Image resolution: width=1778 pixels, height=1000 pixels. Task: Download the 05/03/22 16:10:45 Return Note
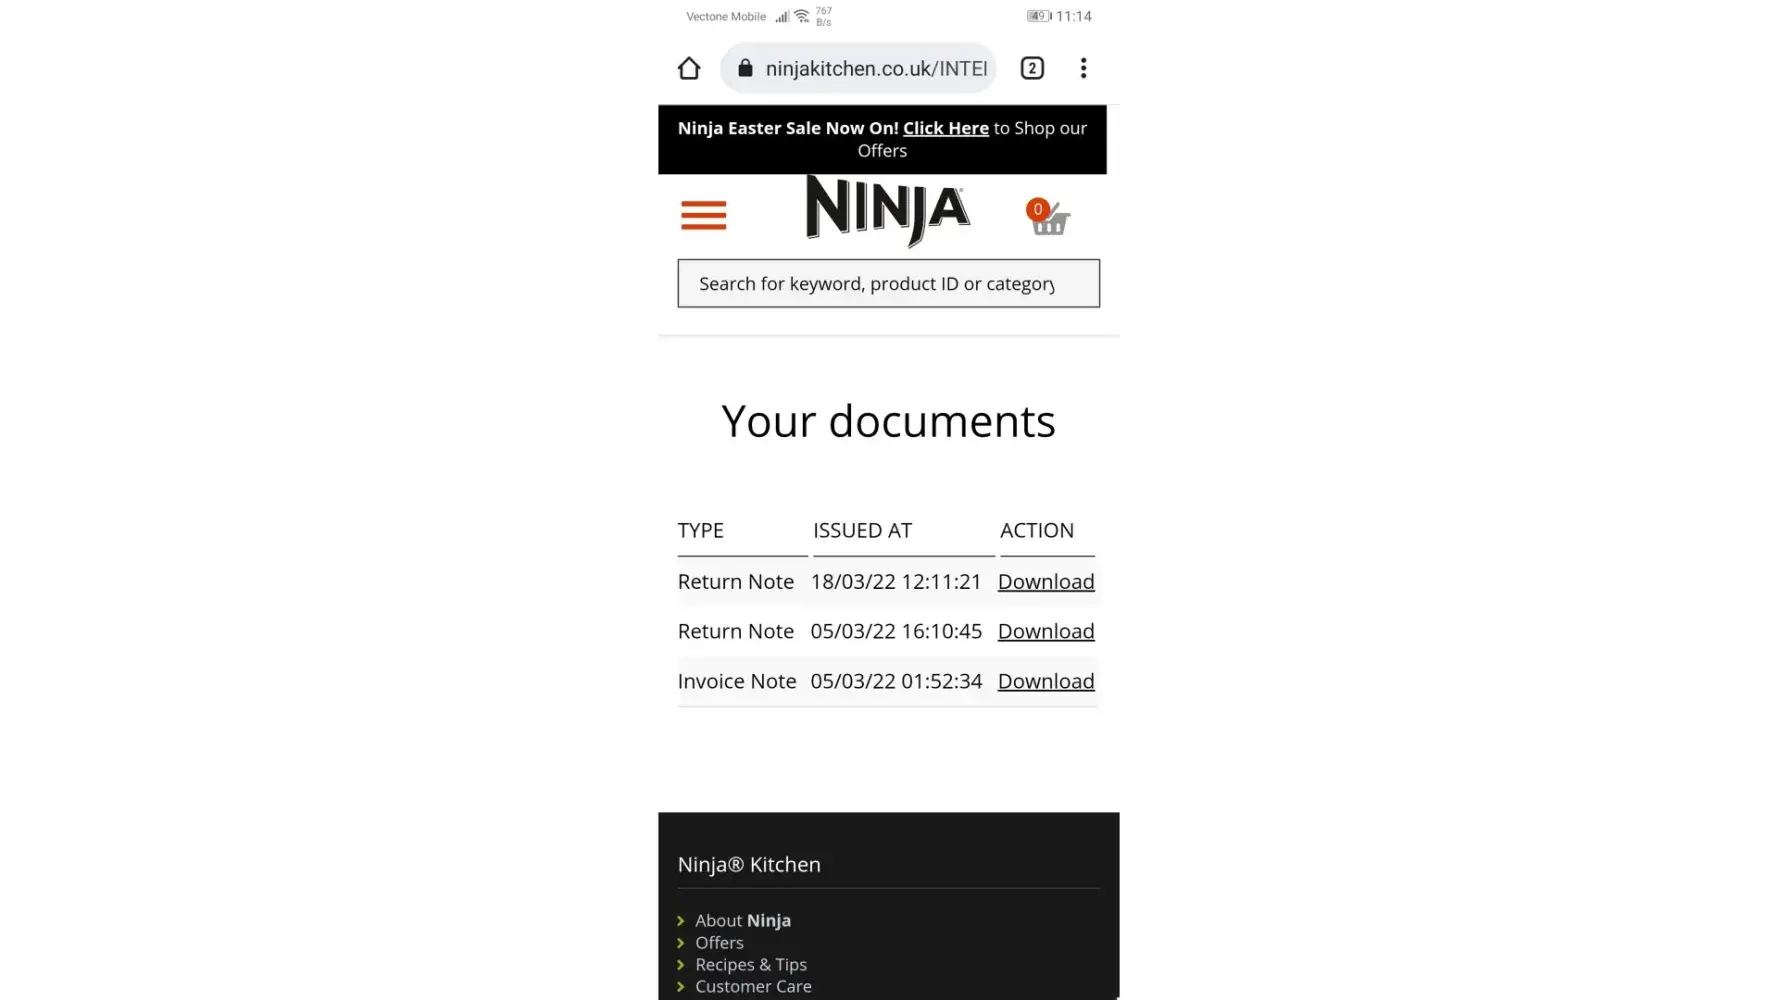tap(1046, 632)
